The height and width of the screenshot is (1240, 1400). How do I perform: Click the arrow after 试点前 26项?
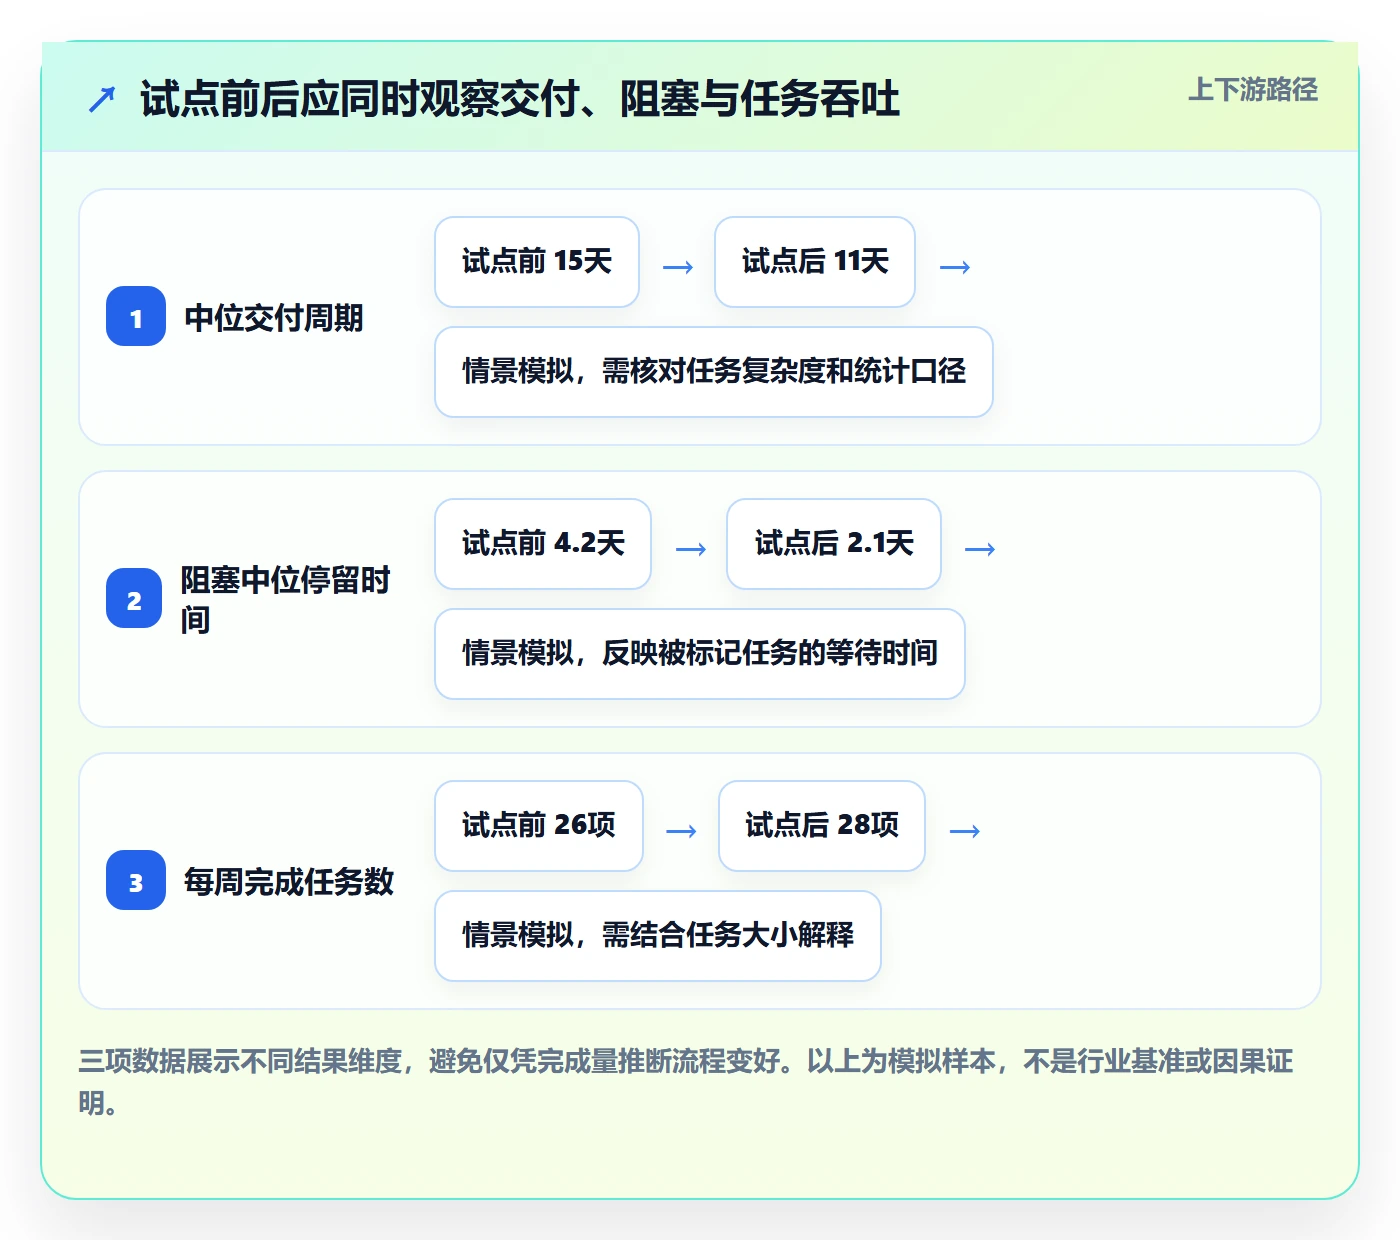click(681, 831)
